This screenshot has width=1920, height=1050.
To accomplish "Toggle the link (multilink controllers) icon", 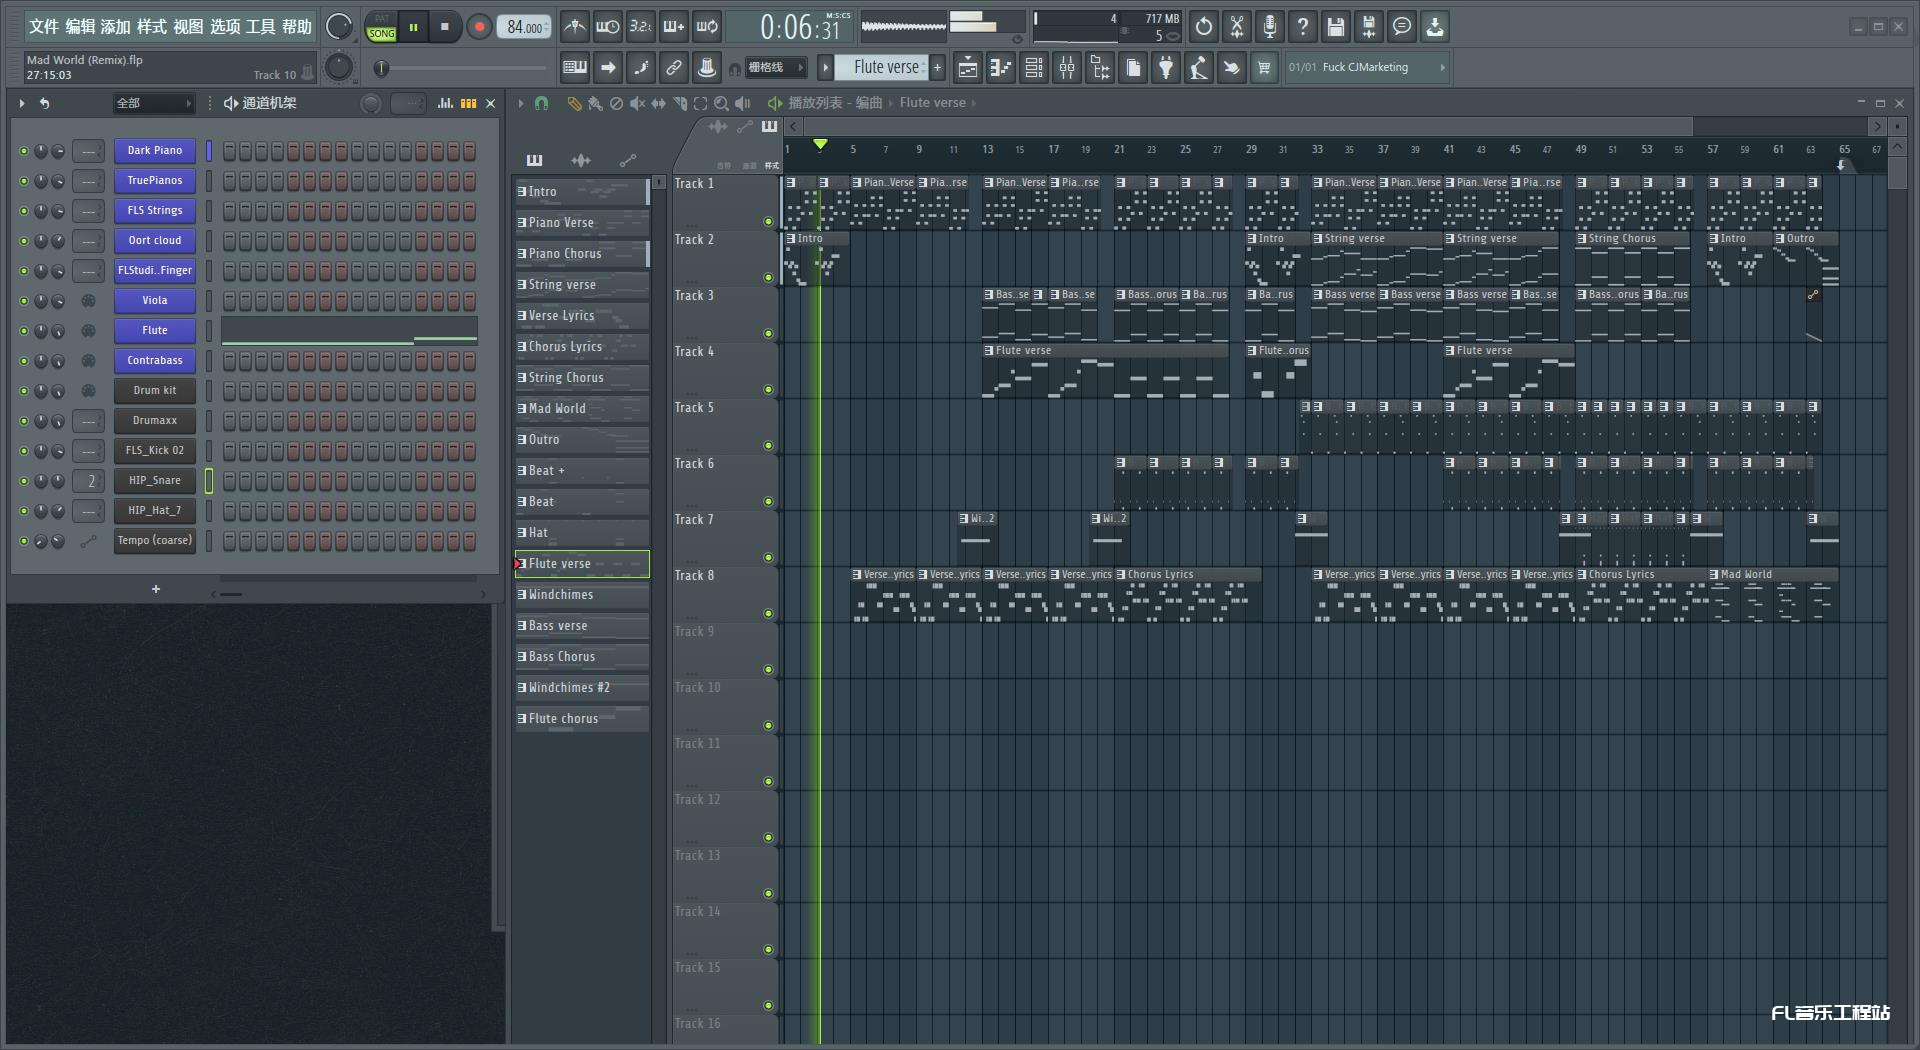I will pyautogui.click(x=674, y=67).
